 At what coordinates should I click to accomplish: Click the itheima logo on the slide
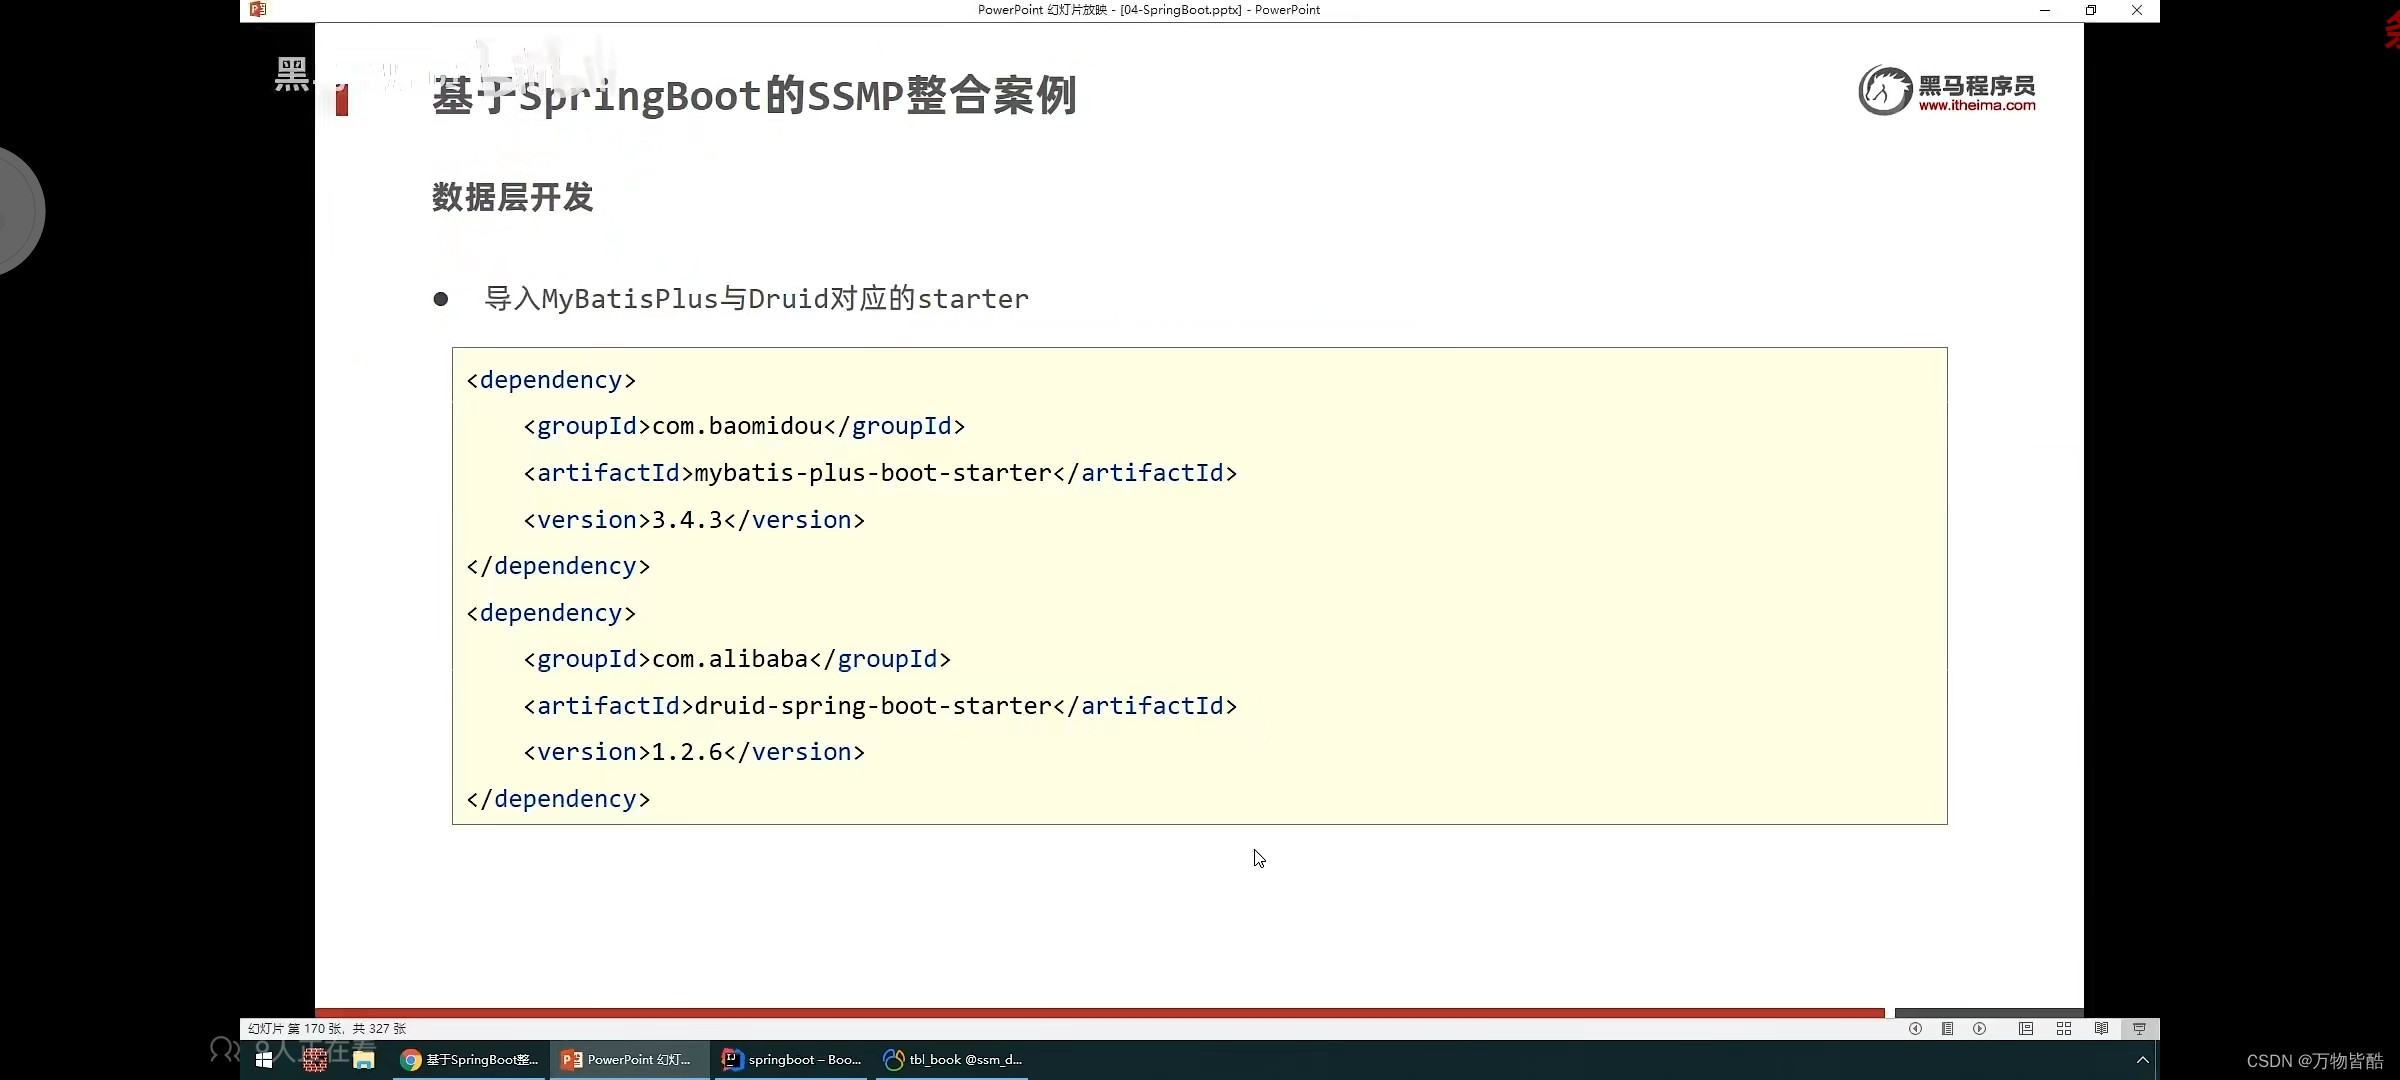(1947, 91)
